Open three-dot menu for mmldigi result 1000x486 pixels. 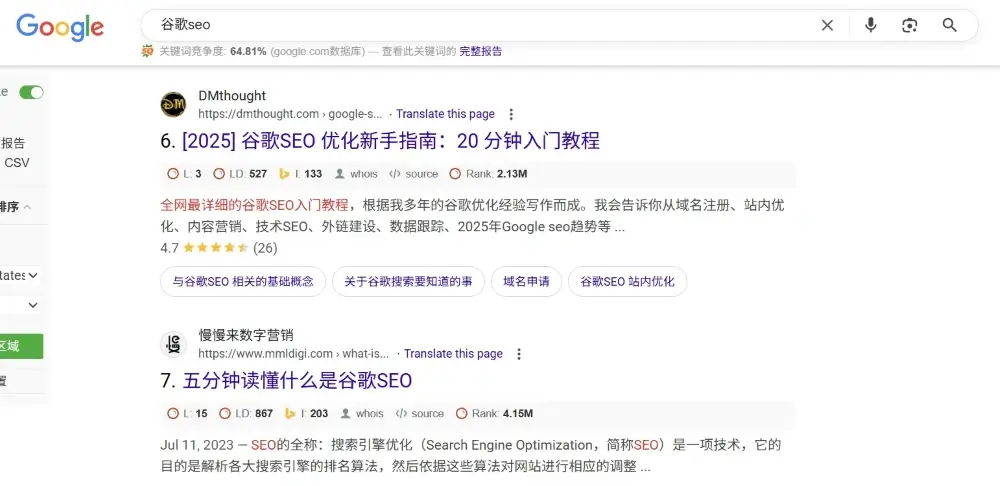[x=519, y=354]
